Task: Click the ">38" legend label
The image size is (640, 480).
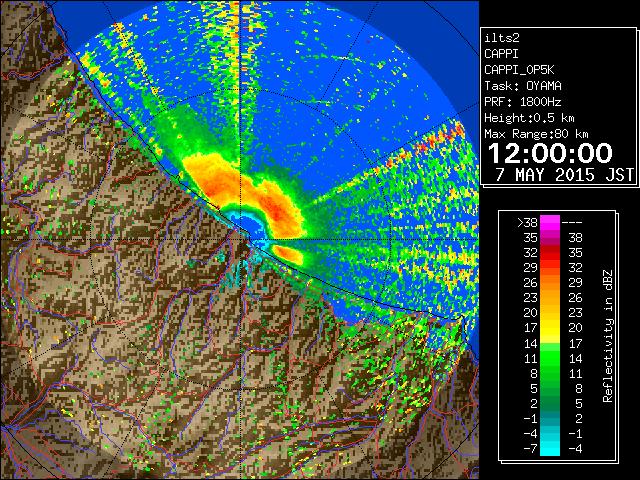Action: 527,222
